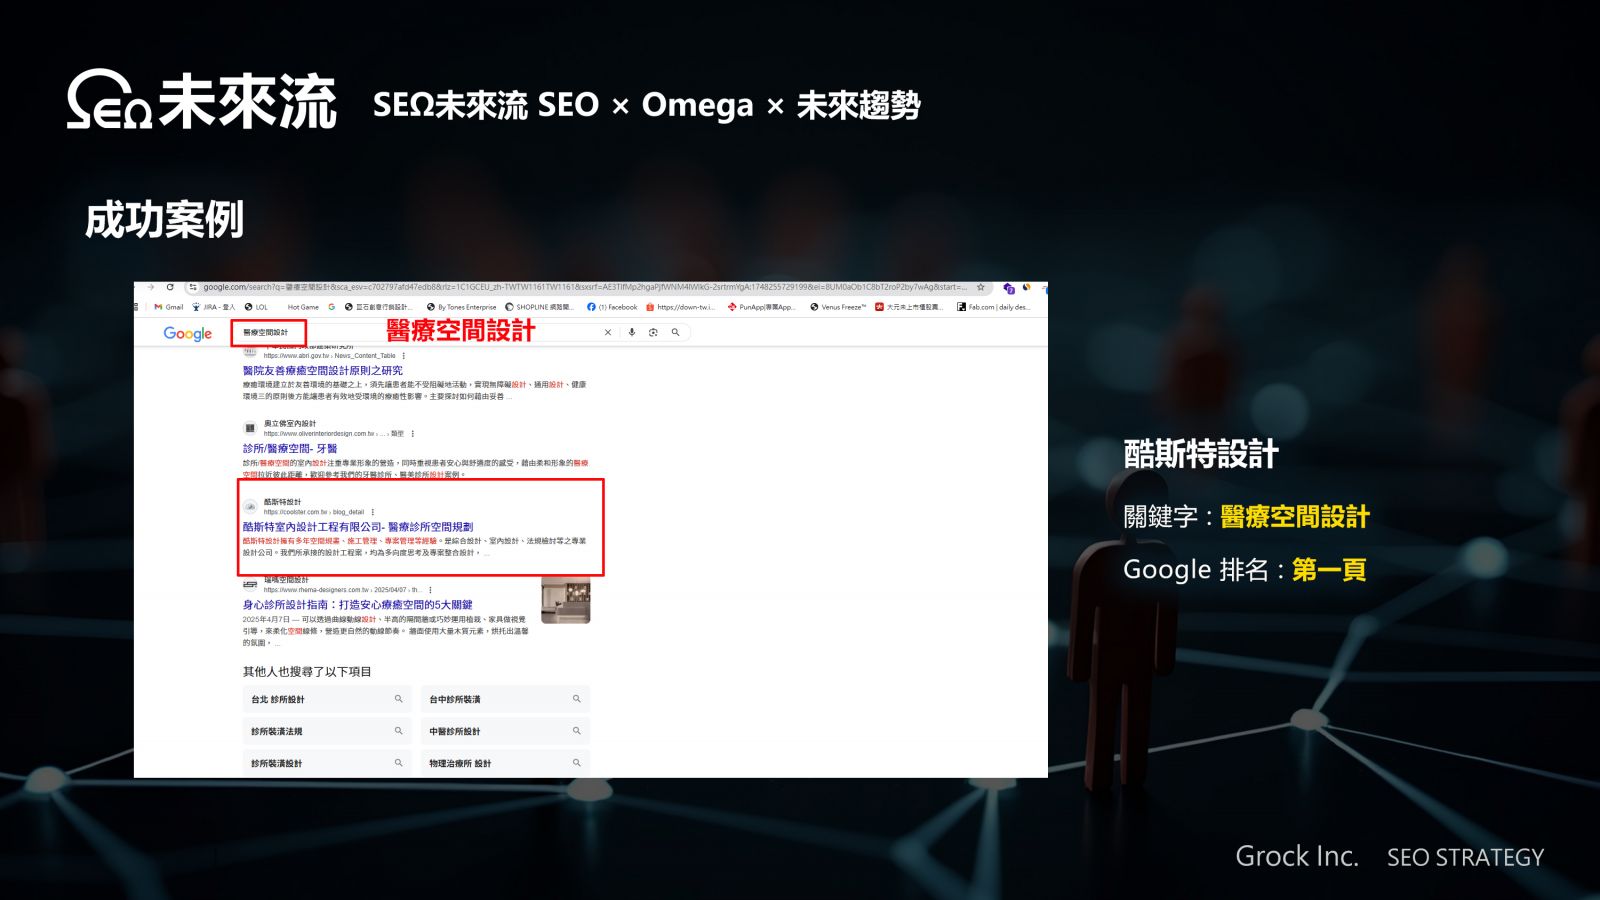Search related term 台中診所裝潢
The height and width of the screenshot is (900, 1600).
[x=505, y=699]
